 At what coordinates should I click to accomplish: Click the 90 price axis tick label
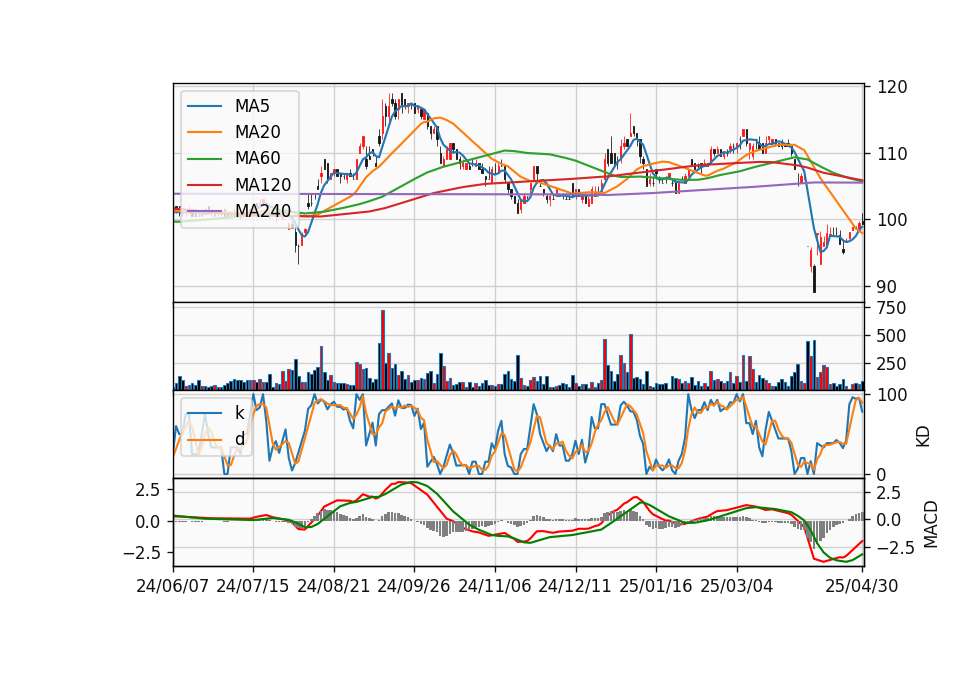(x=887, y=287)
